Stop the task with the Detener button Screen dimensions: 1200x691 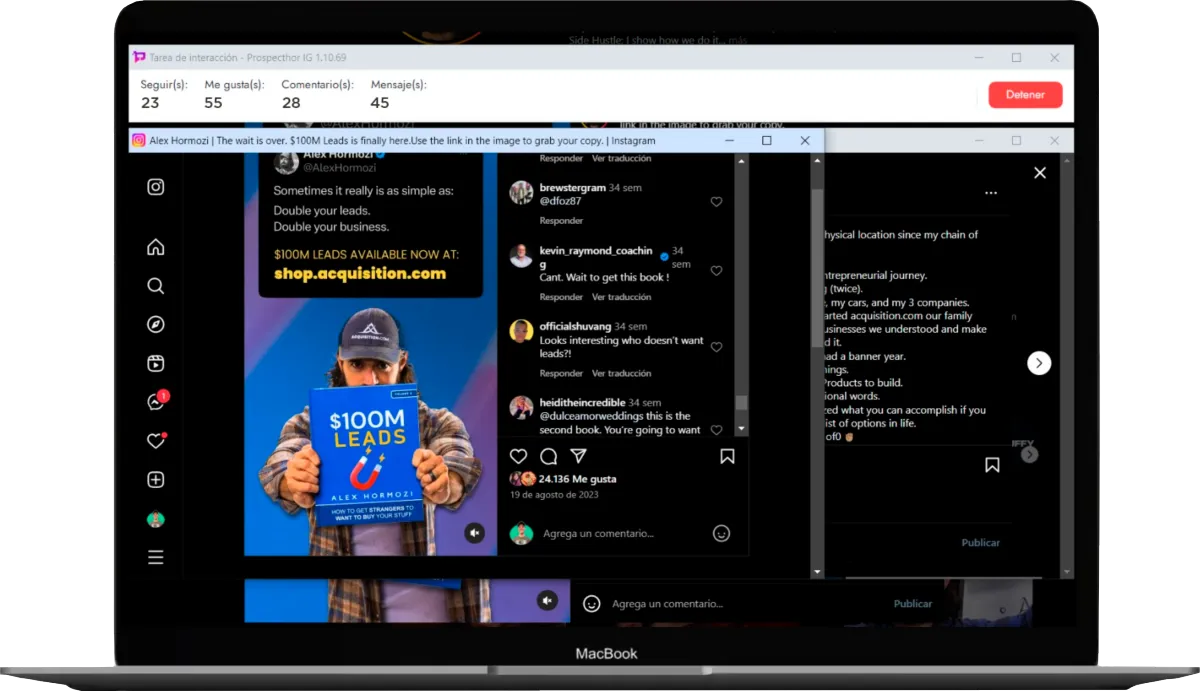coord(1025,95)
